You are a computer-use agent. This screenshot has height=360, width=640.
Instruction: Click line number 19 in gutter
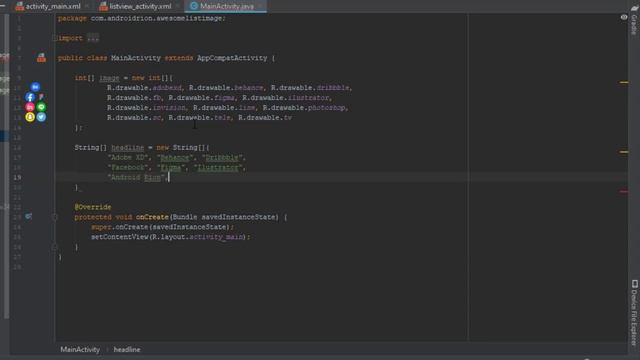(x=17, y=177)
